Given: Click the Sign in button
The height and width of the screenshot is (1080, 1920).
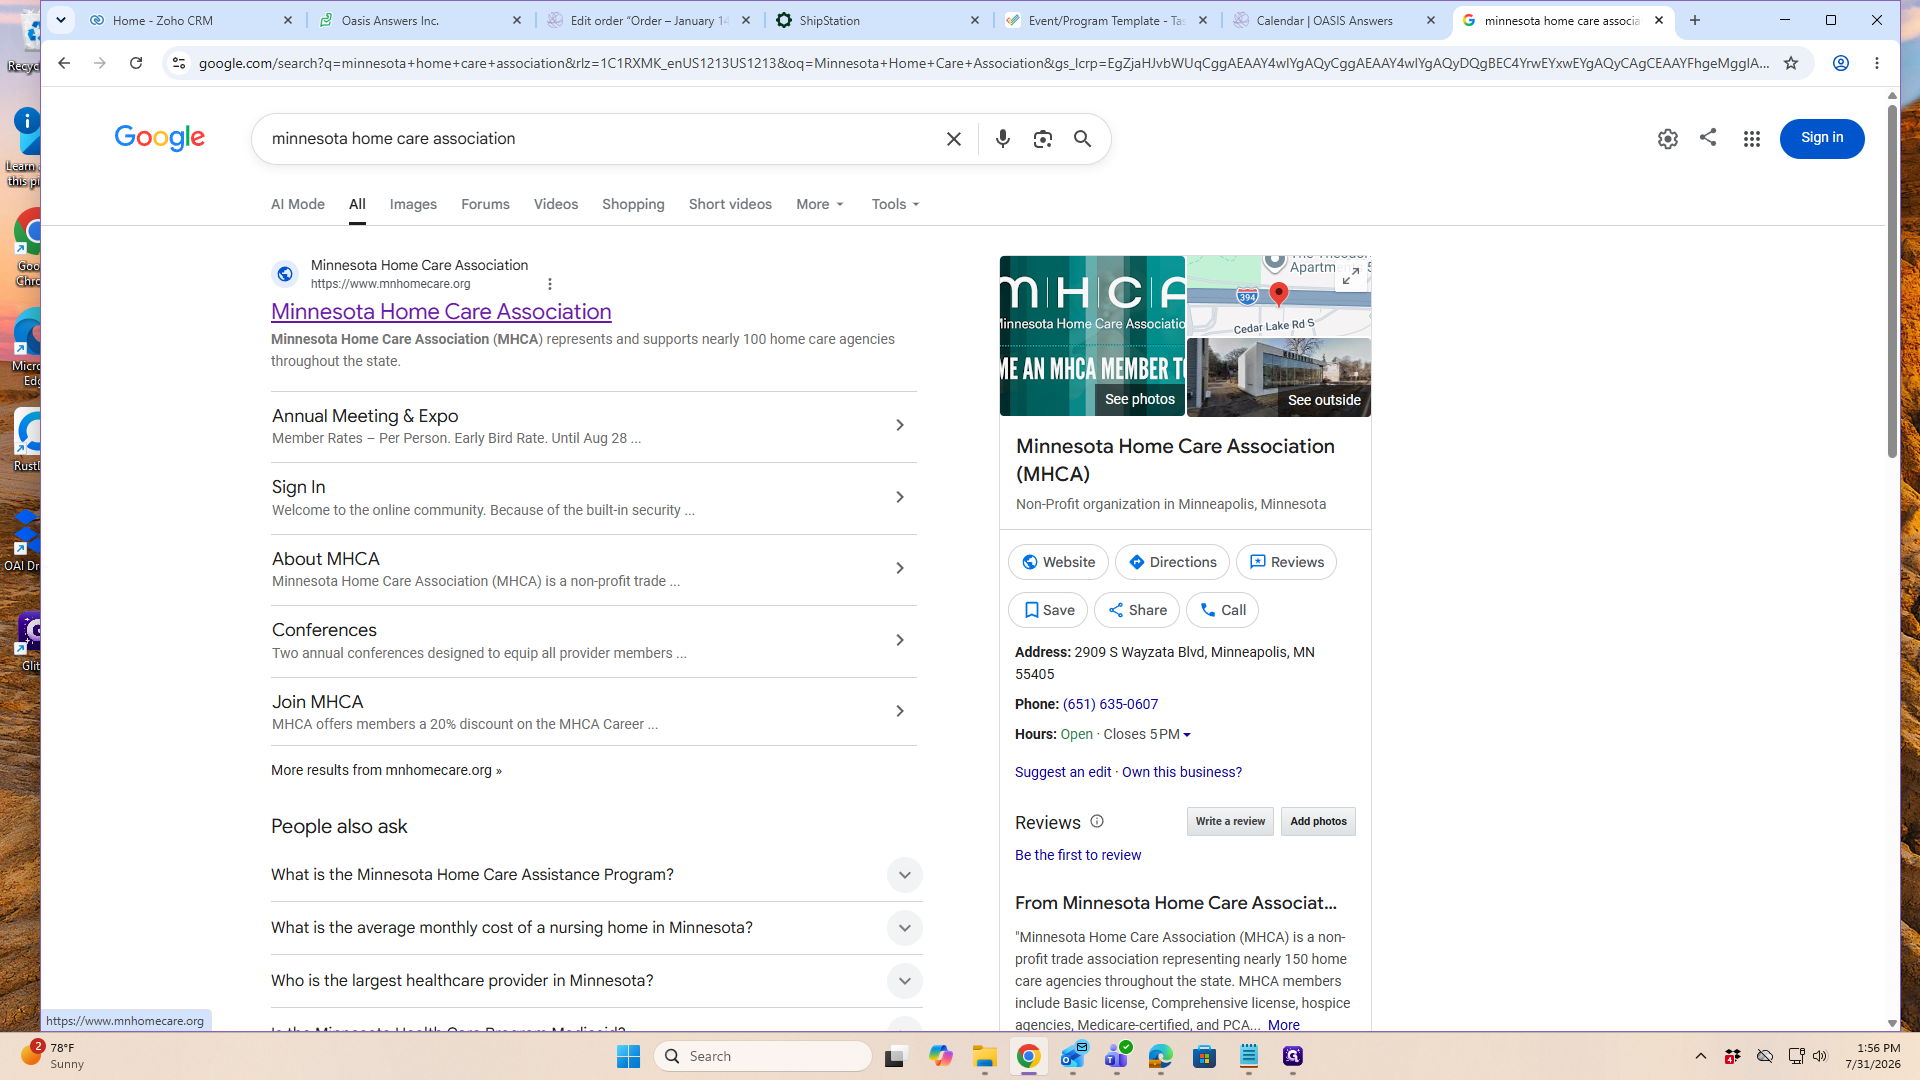Looking at the screenshot, I should point(1821,138).
